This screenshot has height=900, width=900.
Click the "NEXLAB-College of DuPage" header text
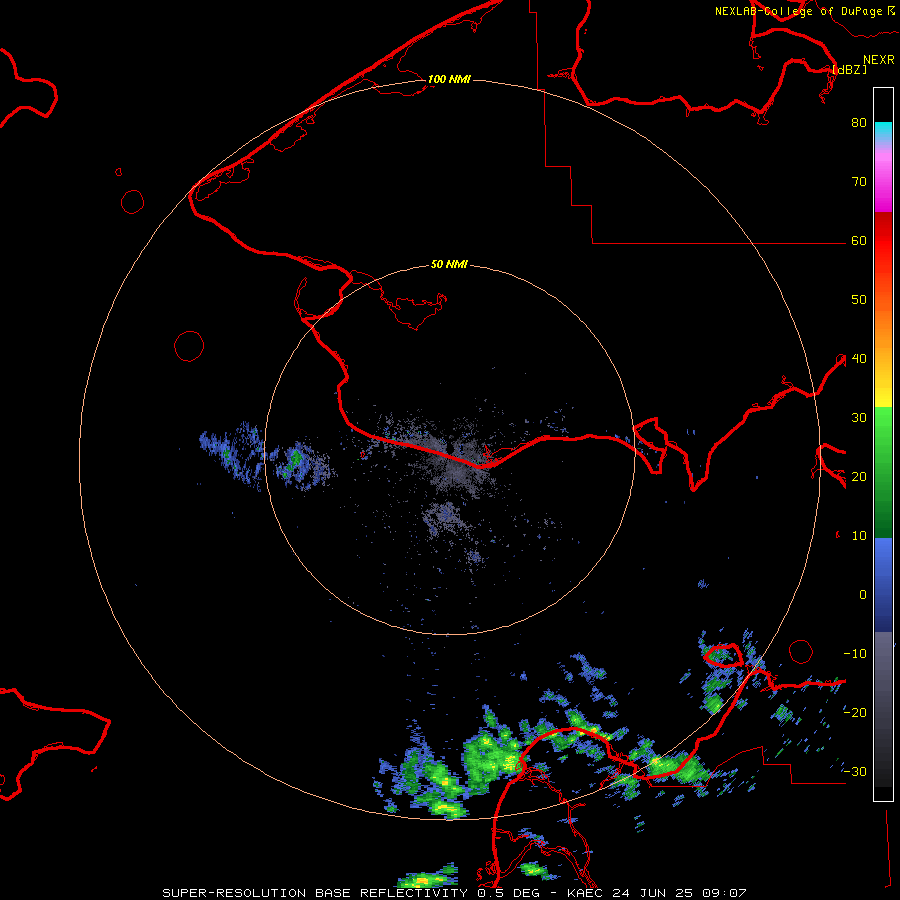point(798,11)
